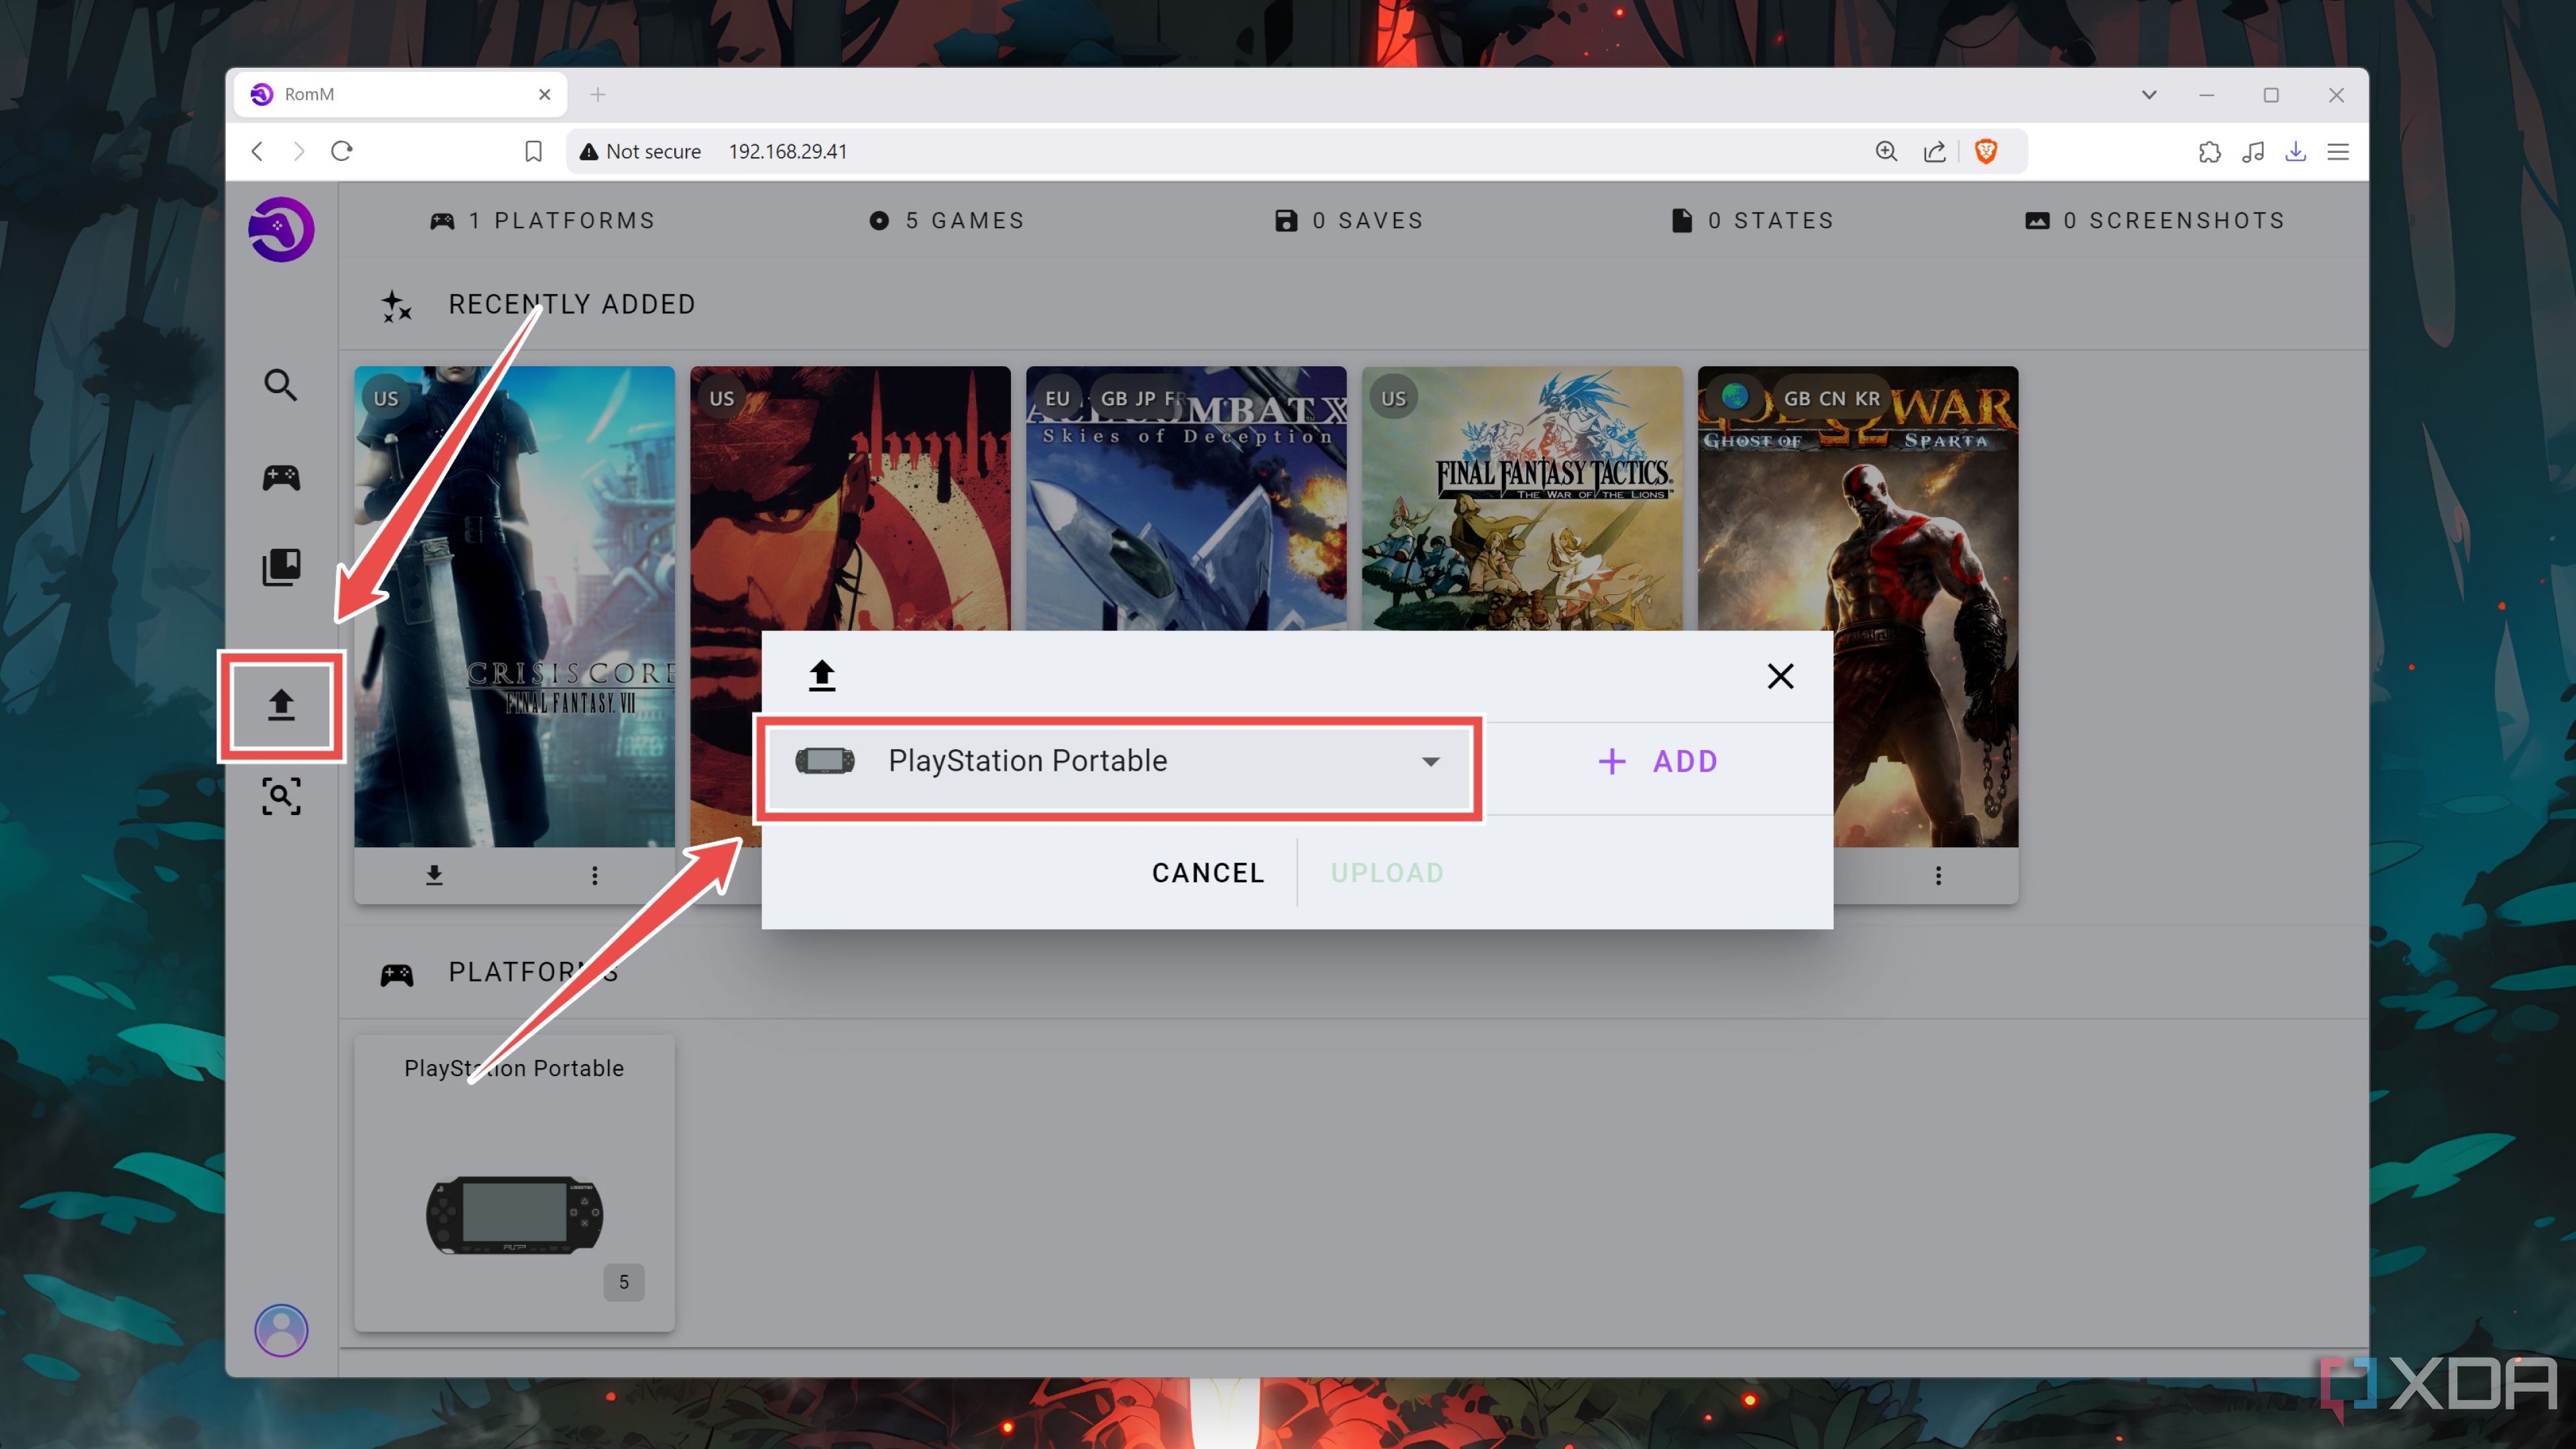Image resolution: width=2576 pixels, height=1449 pixels.
Task: Open the collections icon in the sidebar
Action: pos(281,567)
